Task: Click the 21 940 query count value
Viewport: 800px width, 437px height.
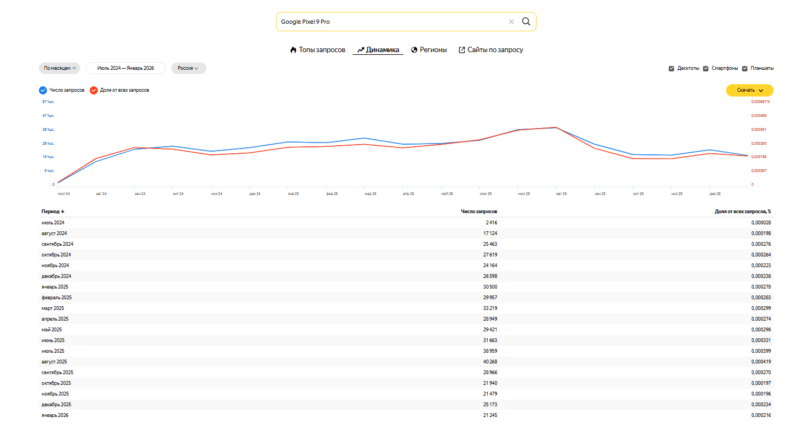Action: coord(490,383)
